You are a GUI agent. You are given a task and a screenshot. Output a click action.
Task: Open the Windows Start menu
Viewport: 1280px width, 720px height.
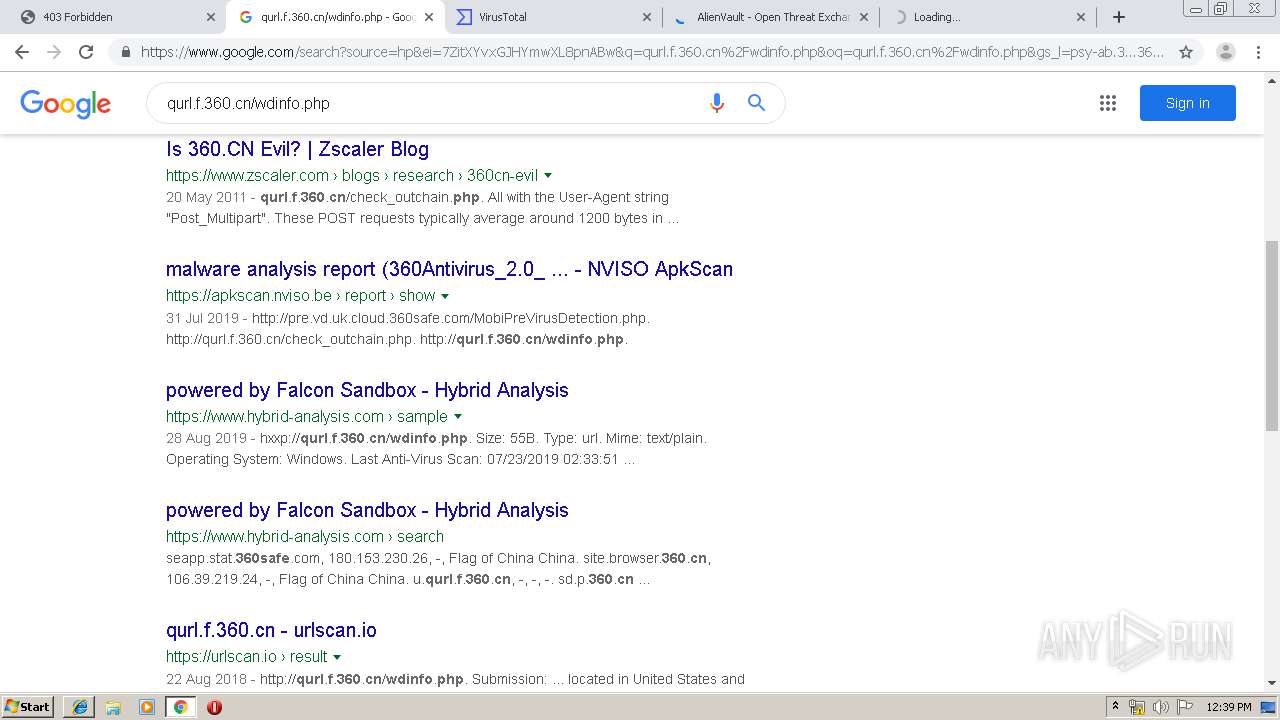click(27, 707)
